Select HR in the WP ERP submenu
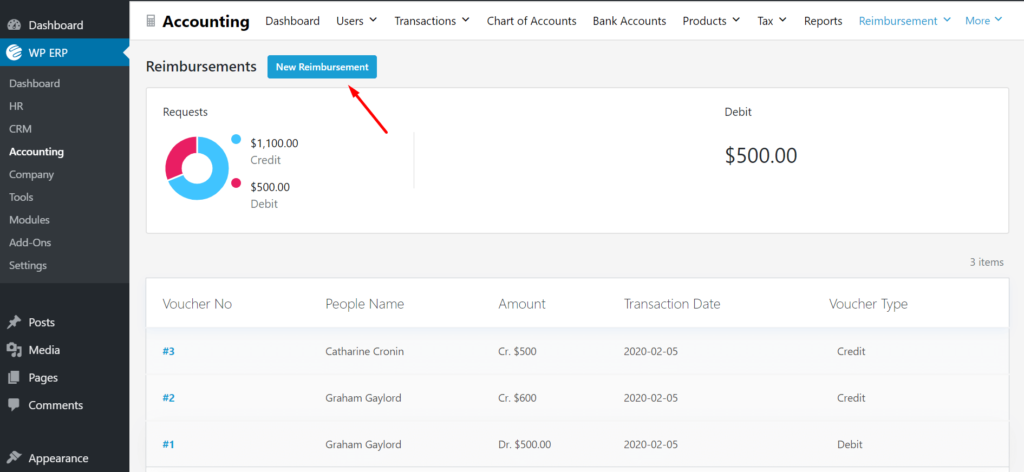The height and width of the screenshot is (472, 1024). [16, 106]
